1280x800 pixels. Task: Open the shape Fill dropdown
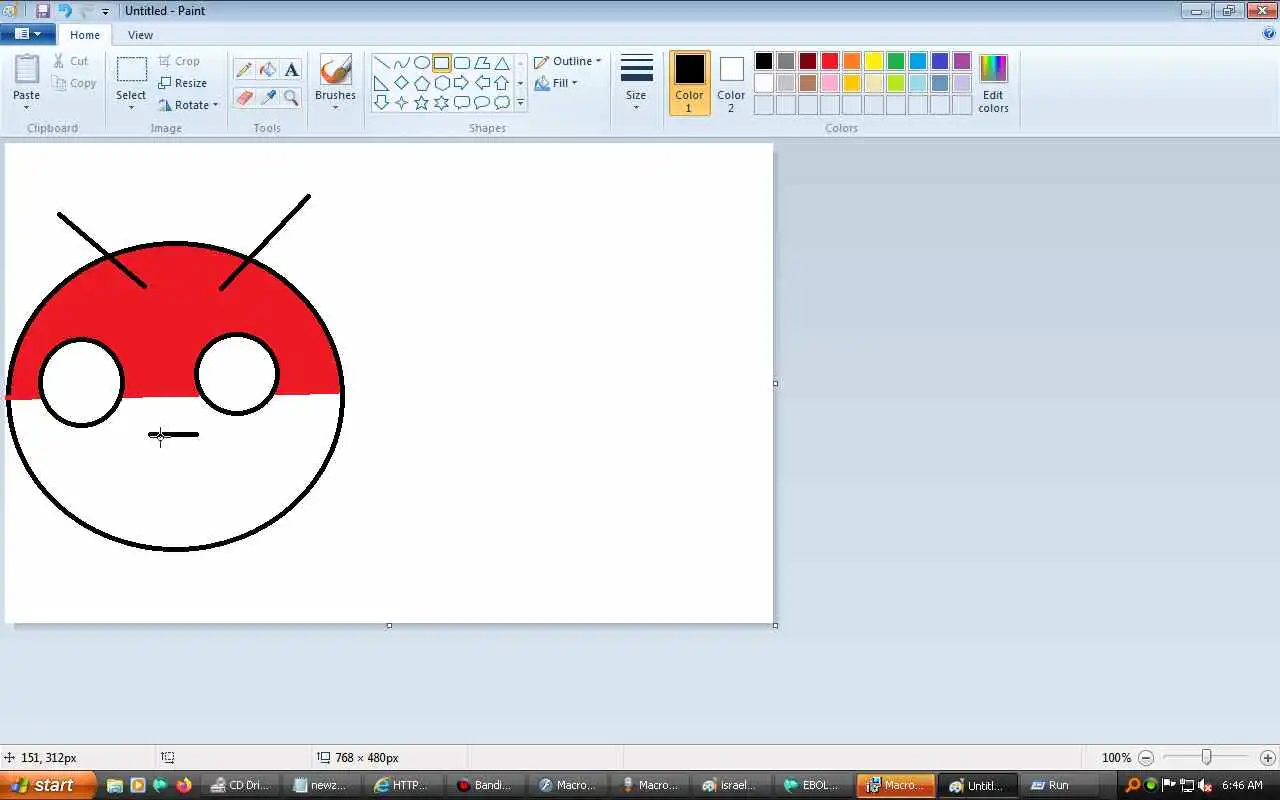tap(556, 83)
